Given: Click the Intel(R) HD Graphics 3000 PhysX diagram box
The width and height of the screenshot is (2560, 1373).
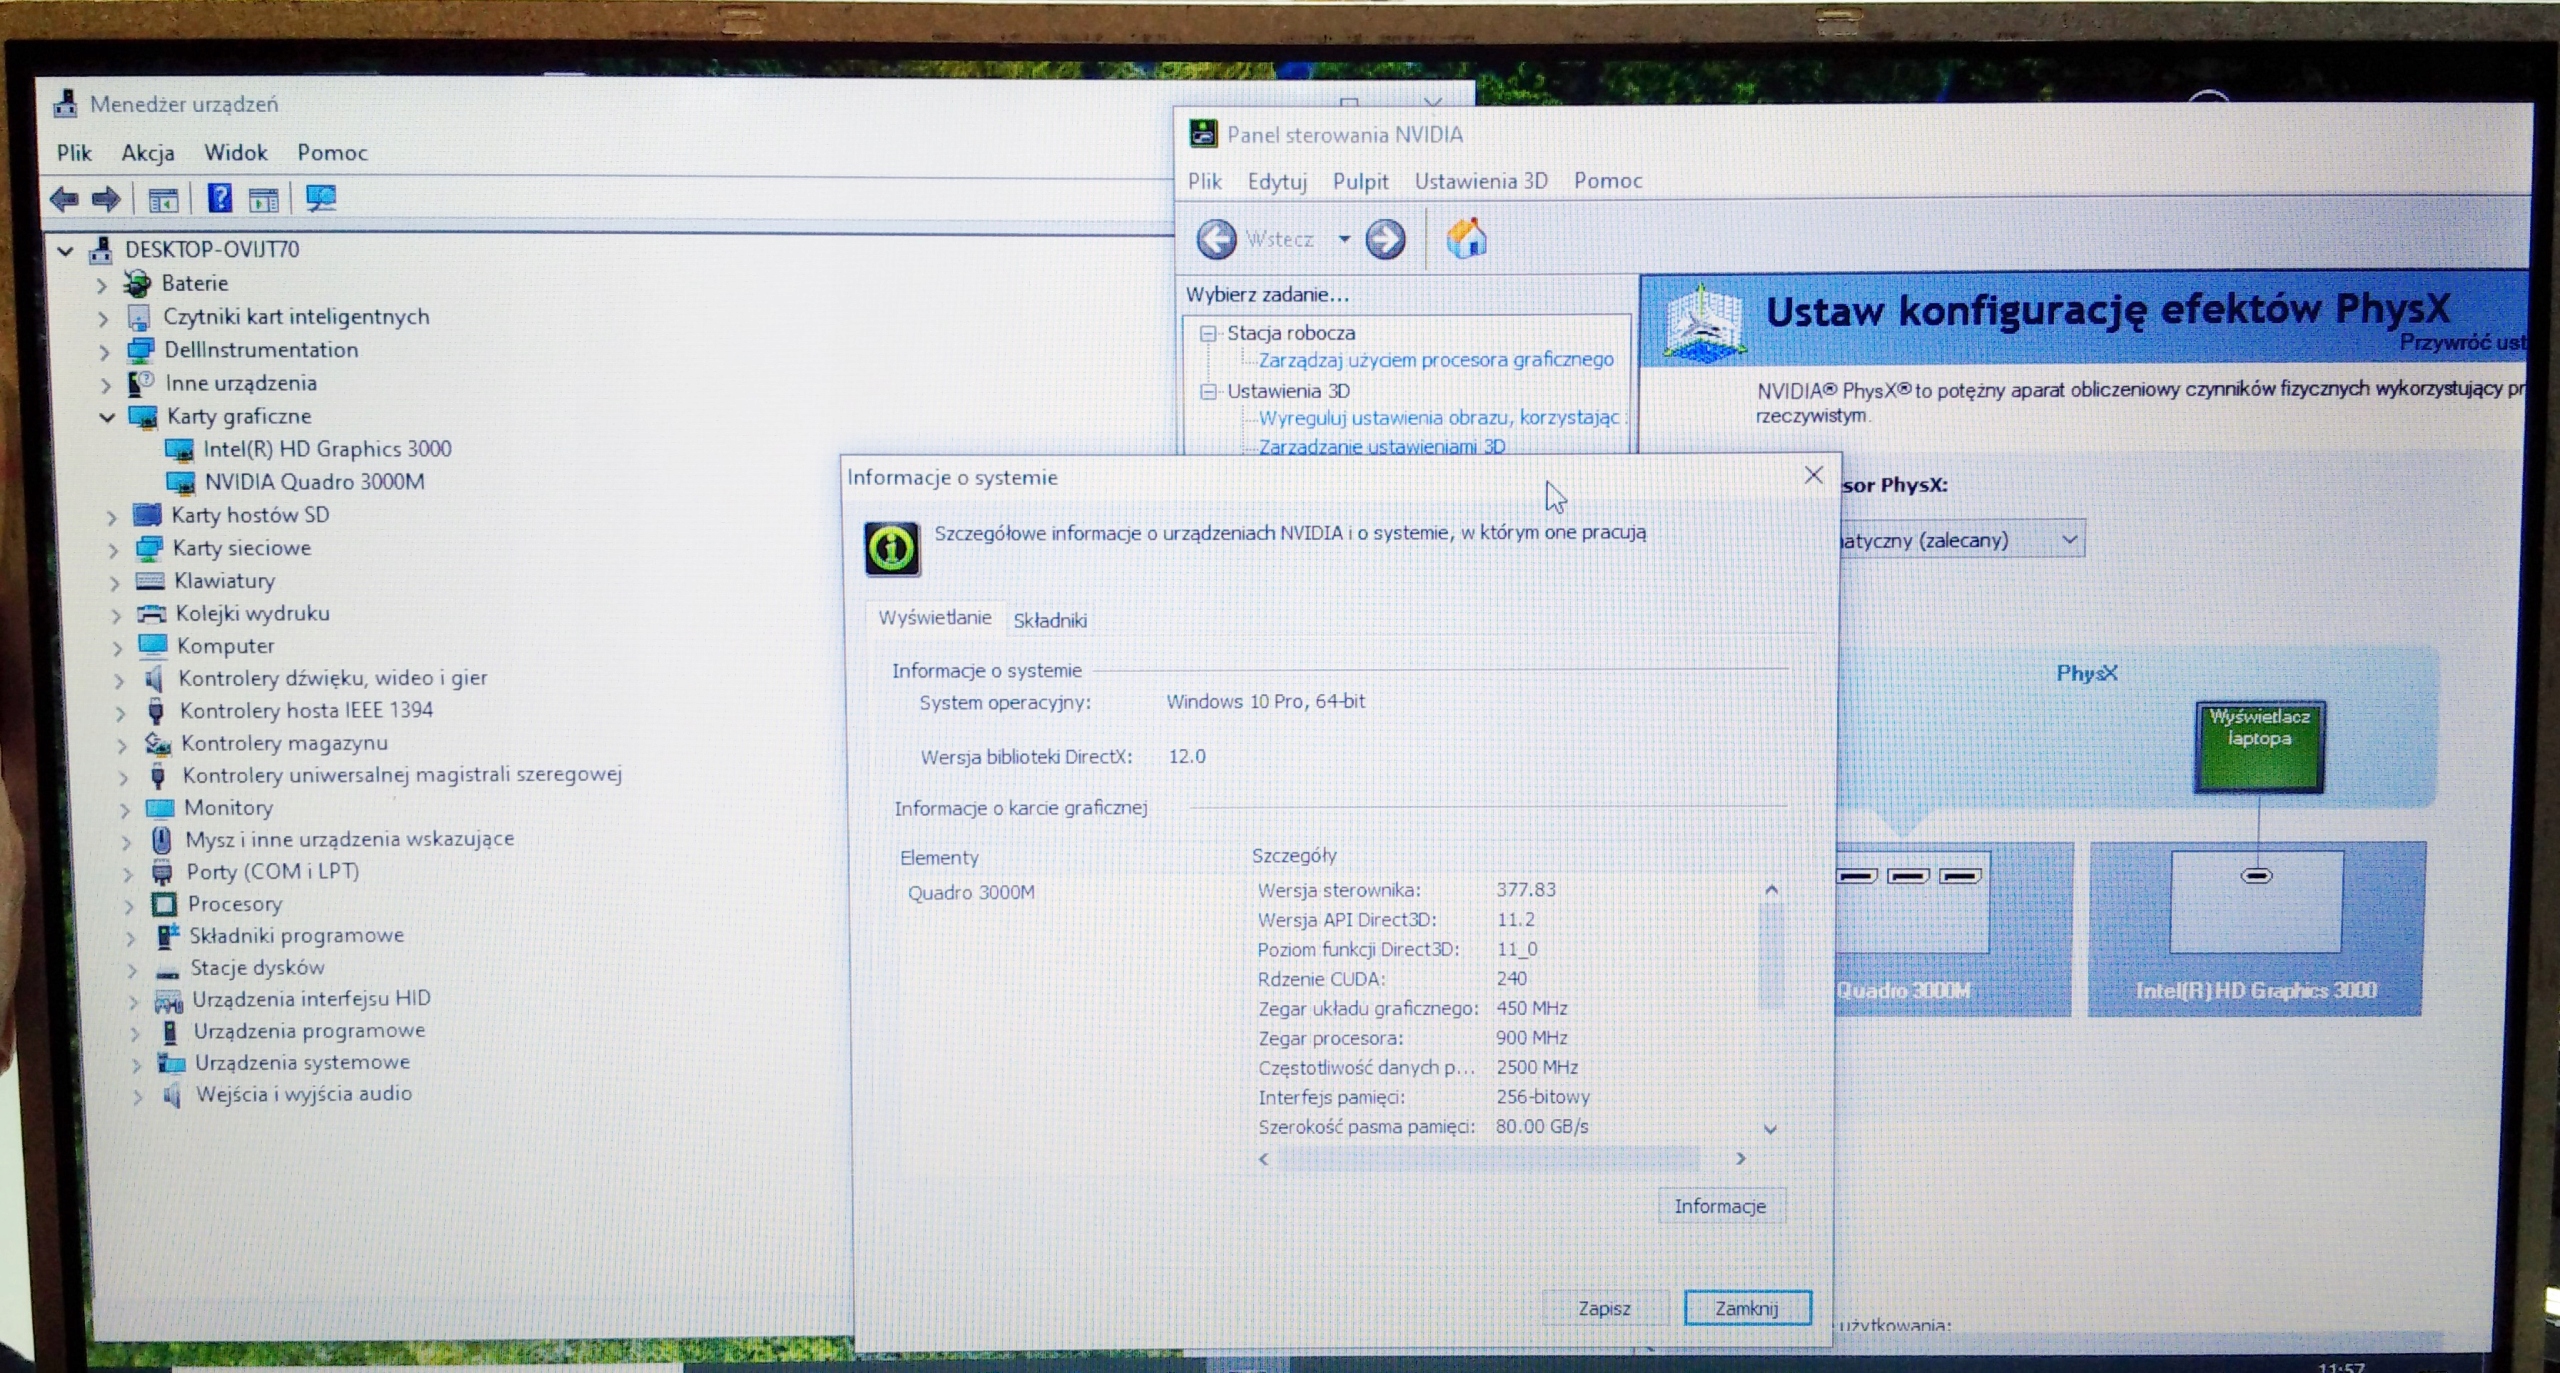Looking at the screenshot, I should 2255,929.
